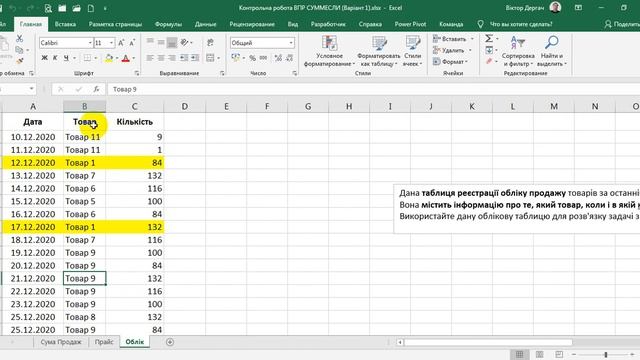Switch to the Данные tab
Screen dimensions: 640x360
tap(205, 24)
